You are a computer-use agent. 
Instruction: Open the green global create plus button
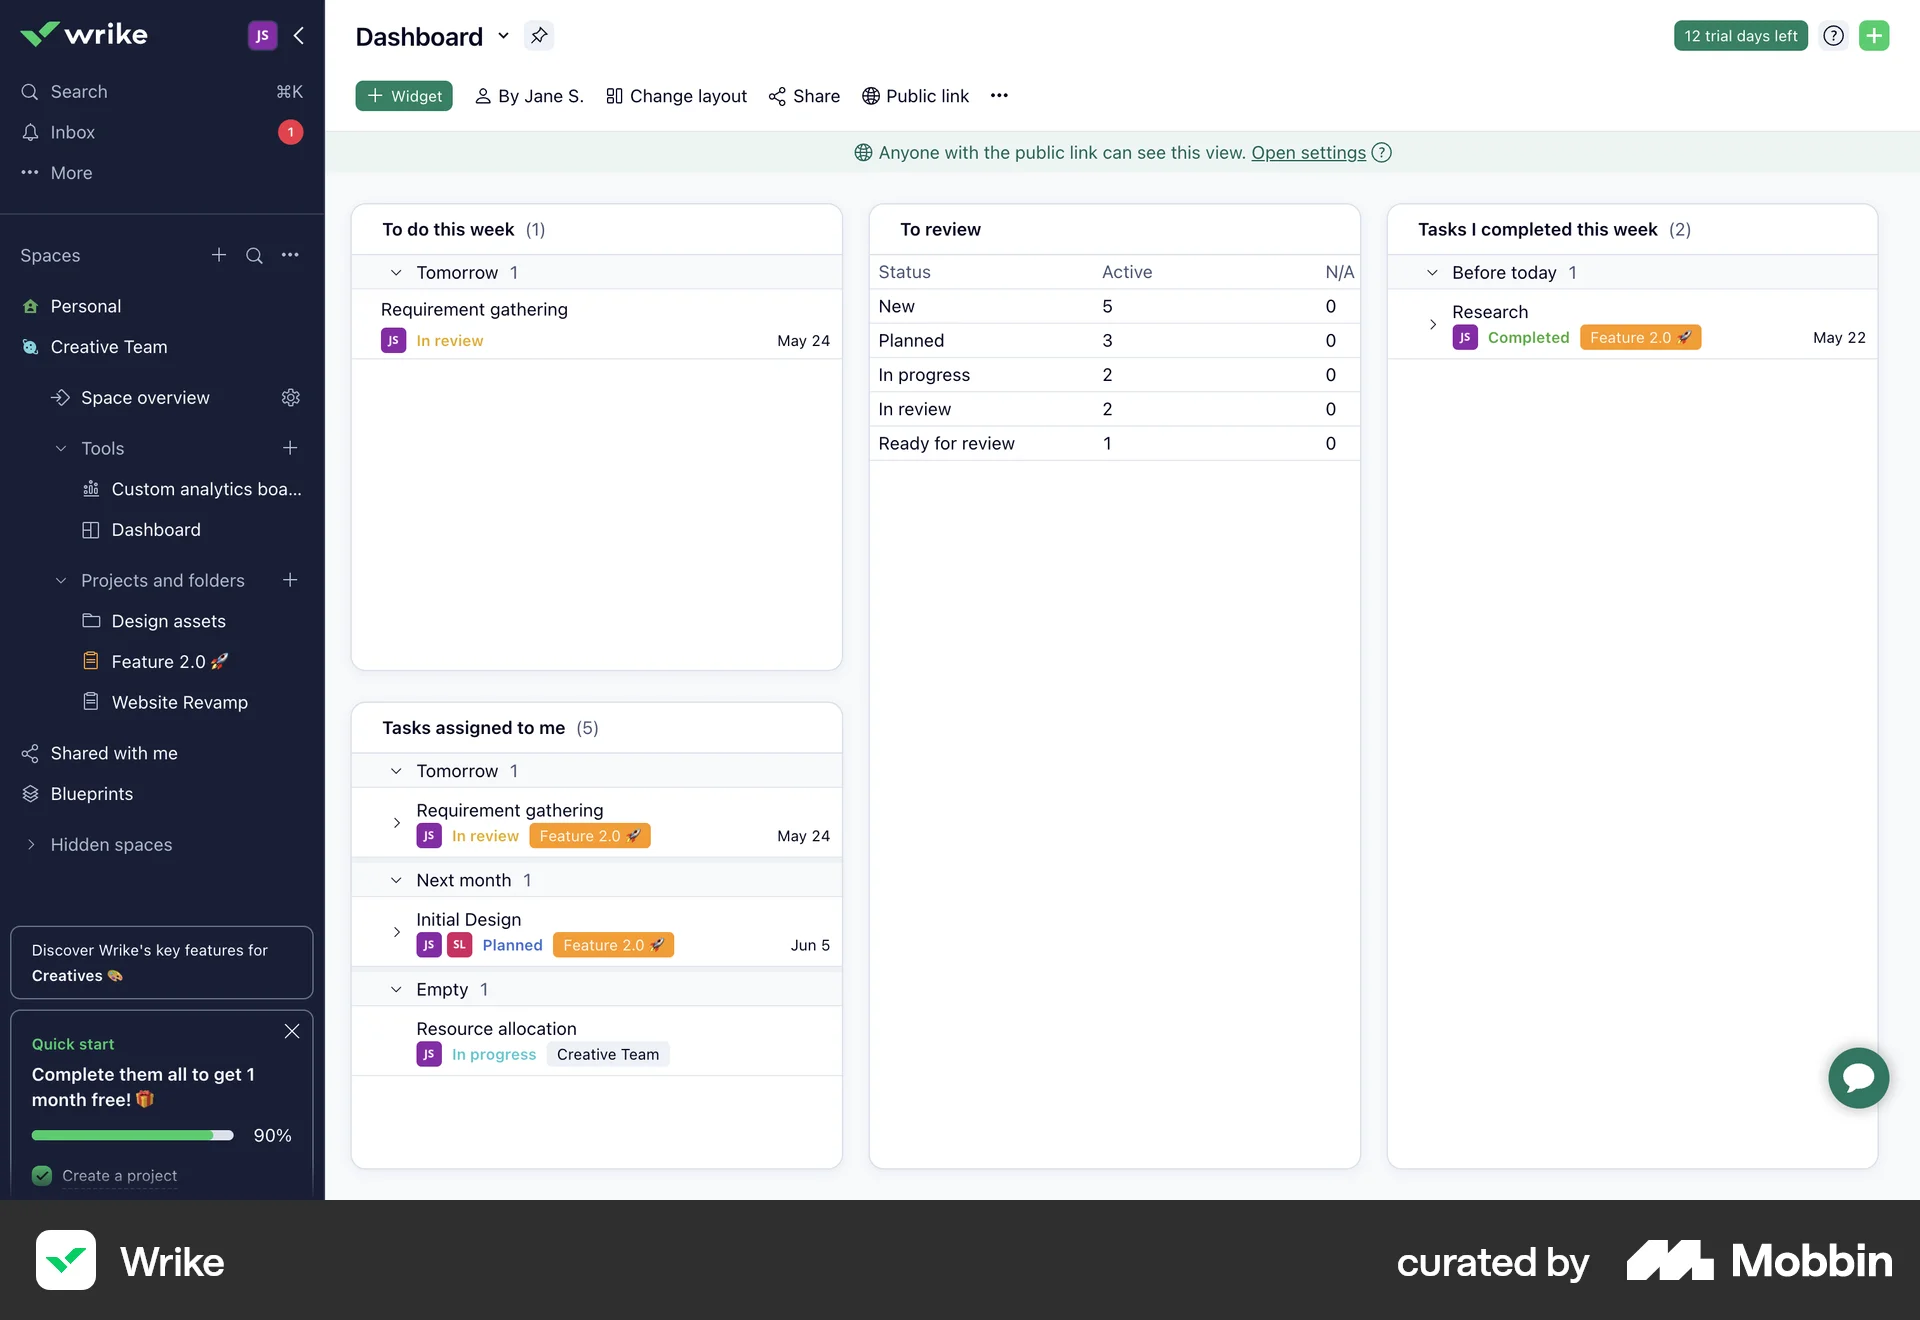click(x=1875, y=35)
